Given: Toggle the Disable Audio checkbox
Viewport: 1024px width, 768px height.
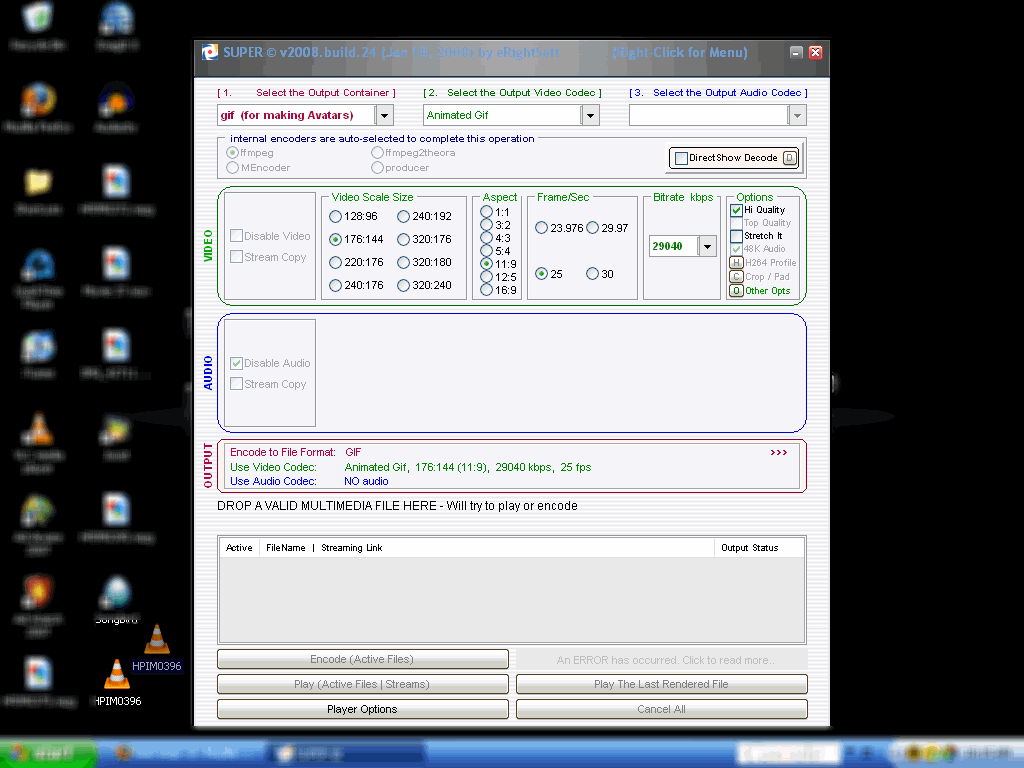Looking at the screenshot, I should coord(236,363).
